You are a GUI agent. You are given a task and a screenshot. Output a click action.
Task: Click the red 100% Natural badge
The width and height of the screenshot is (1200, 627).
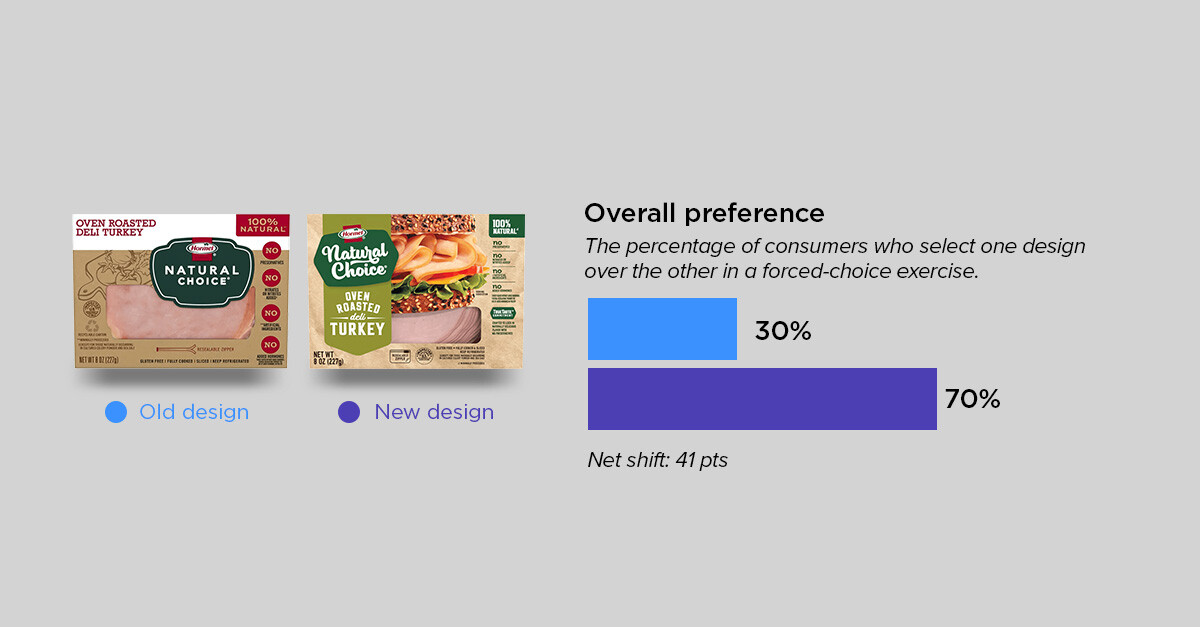click(263, 224)
